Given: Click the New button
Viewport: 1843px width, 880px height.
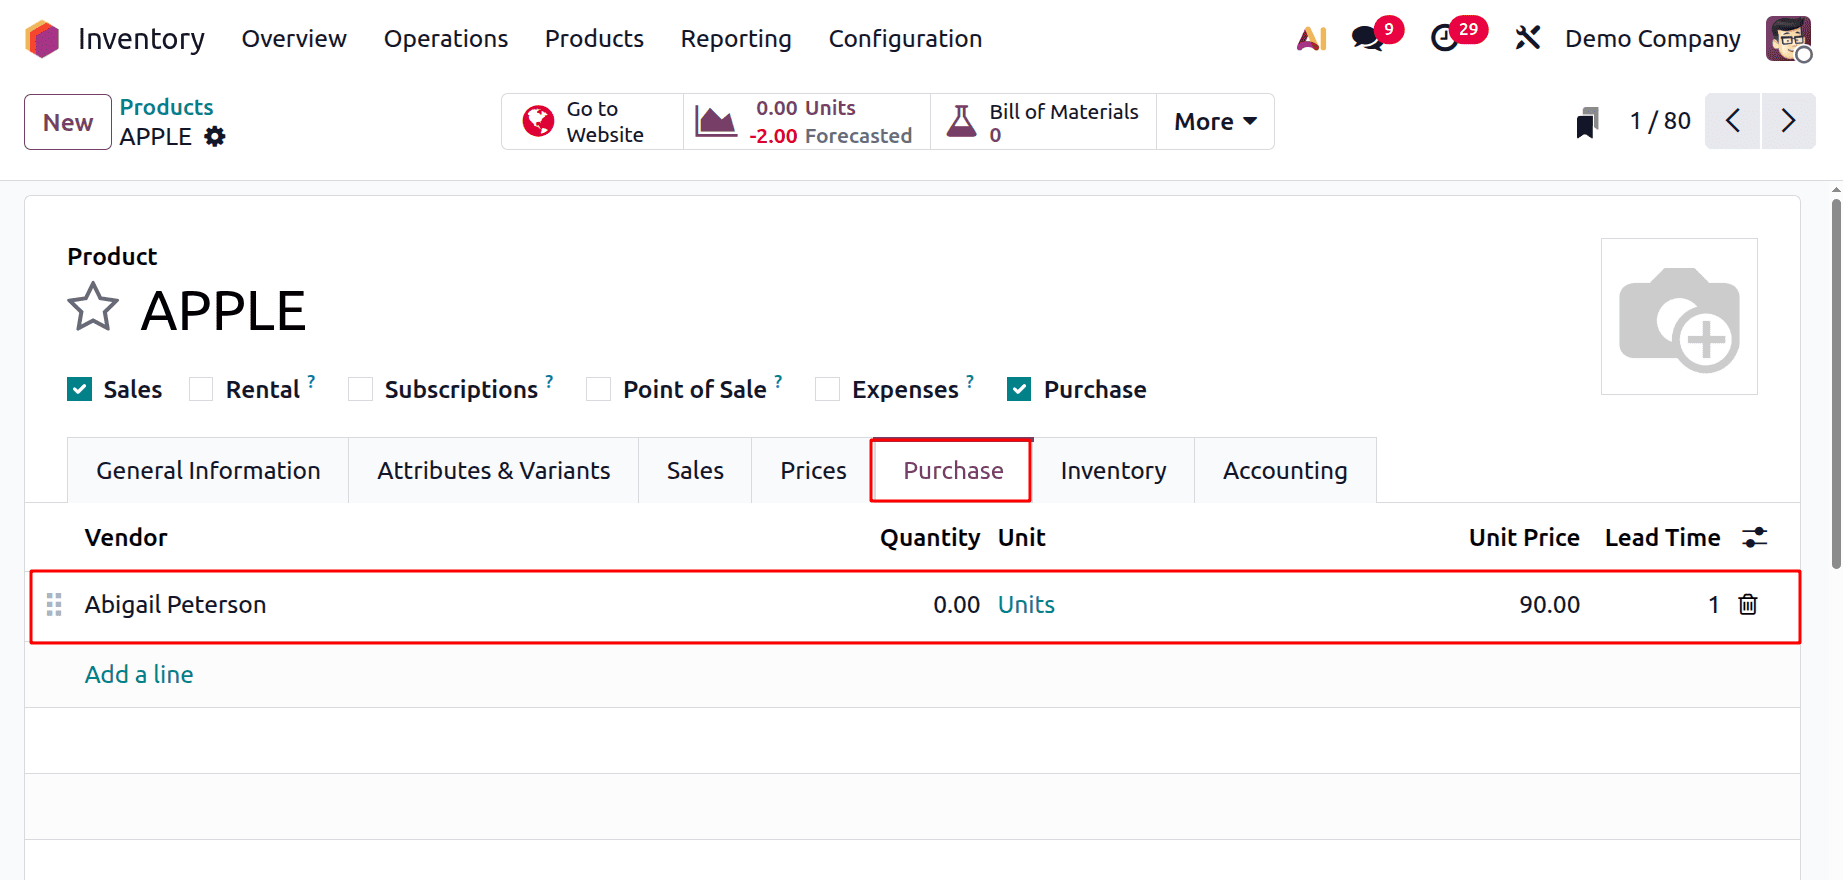Looking at the screenshot, I should pyautogui.click(x=68, y=122).
